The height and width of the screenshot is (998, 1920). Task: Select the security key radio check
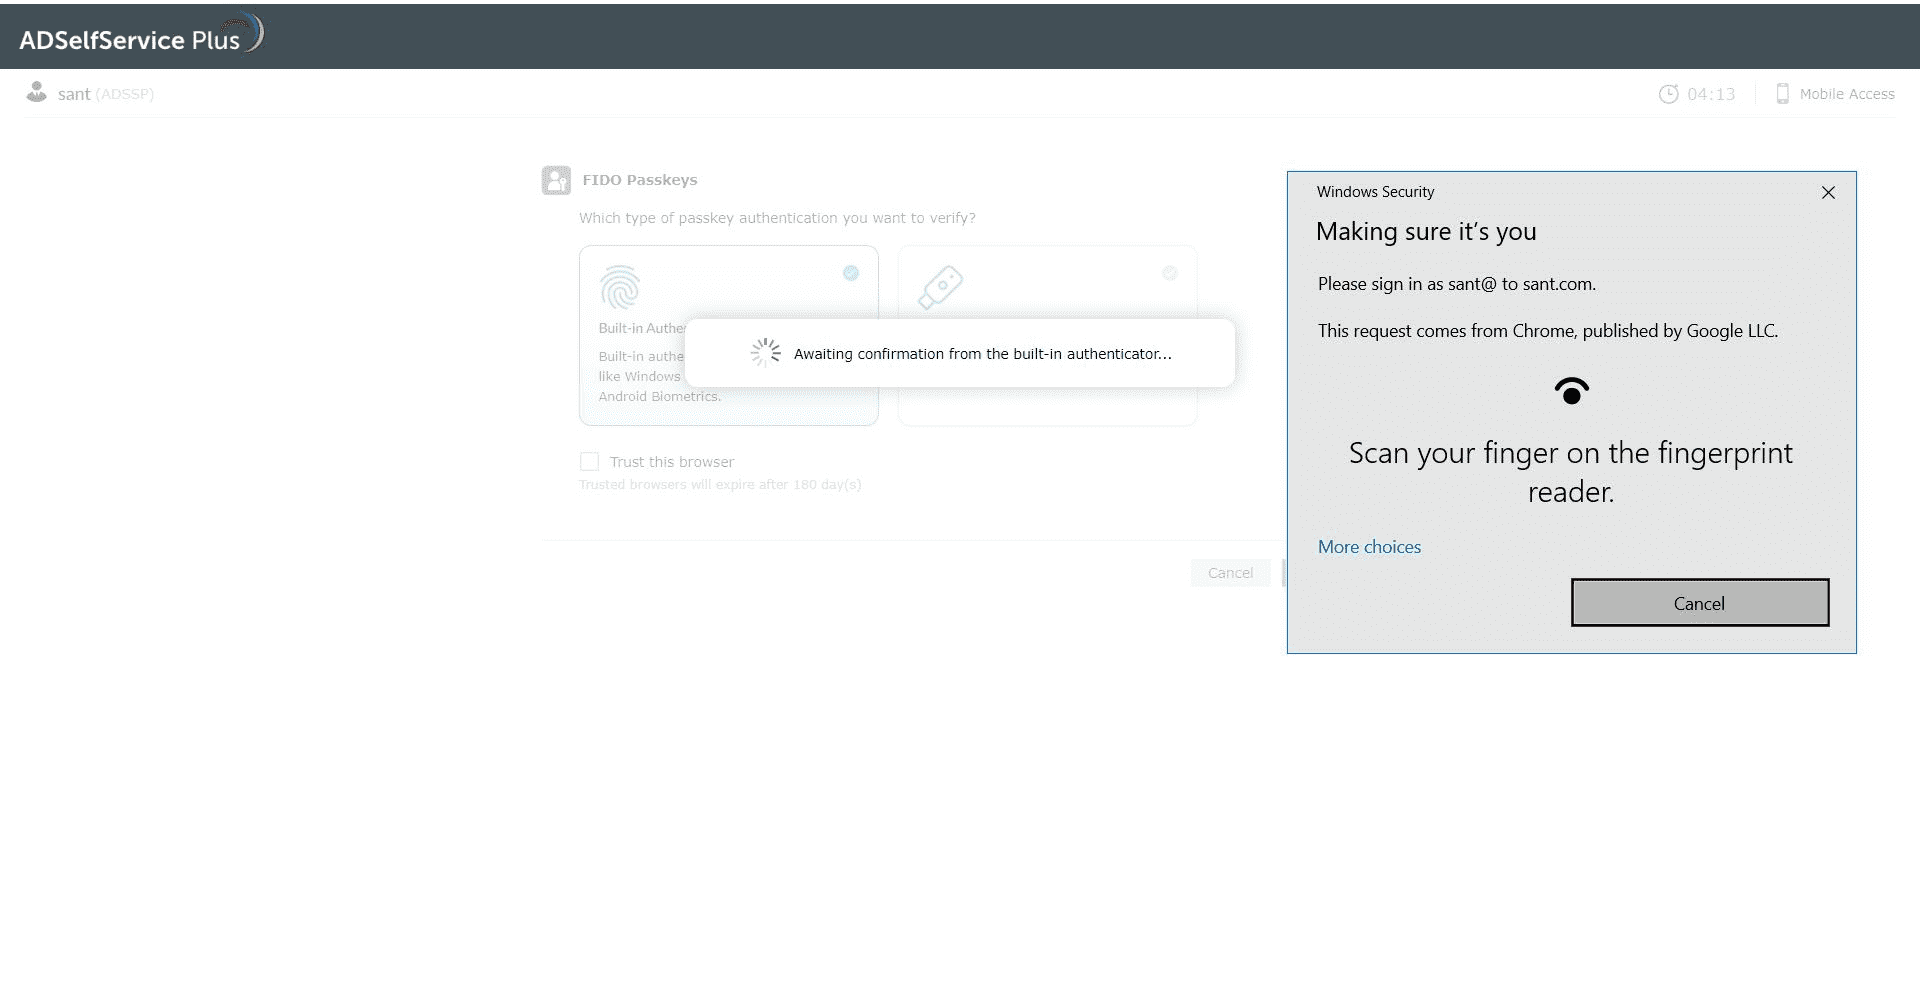click(1170, 273)
